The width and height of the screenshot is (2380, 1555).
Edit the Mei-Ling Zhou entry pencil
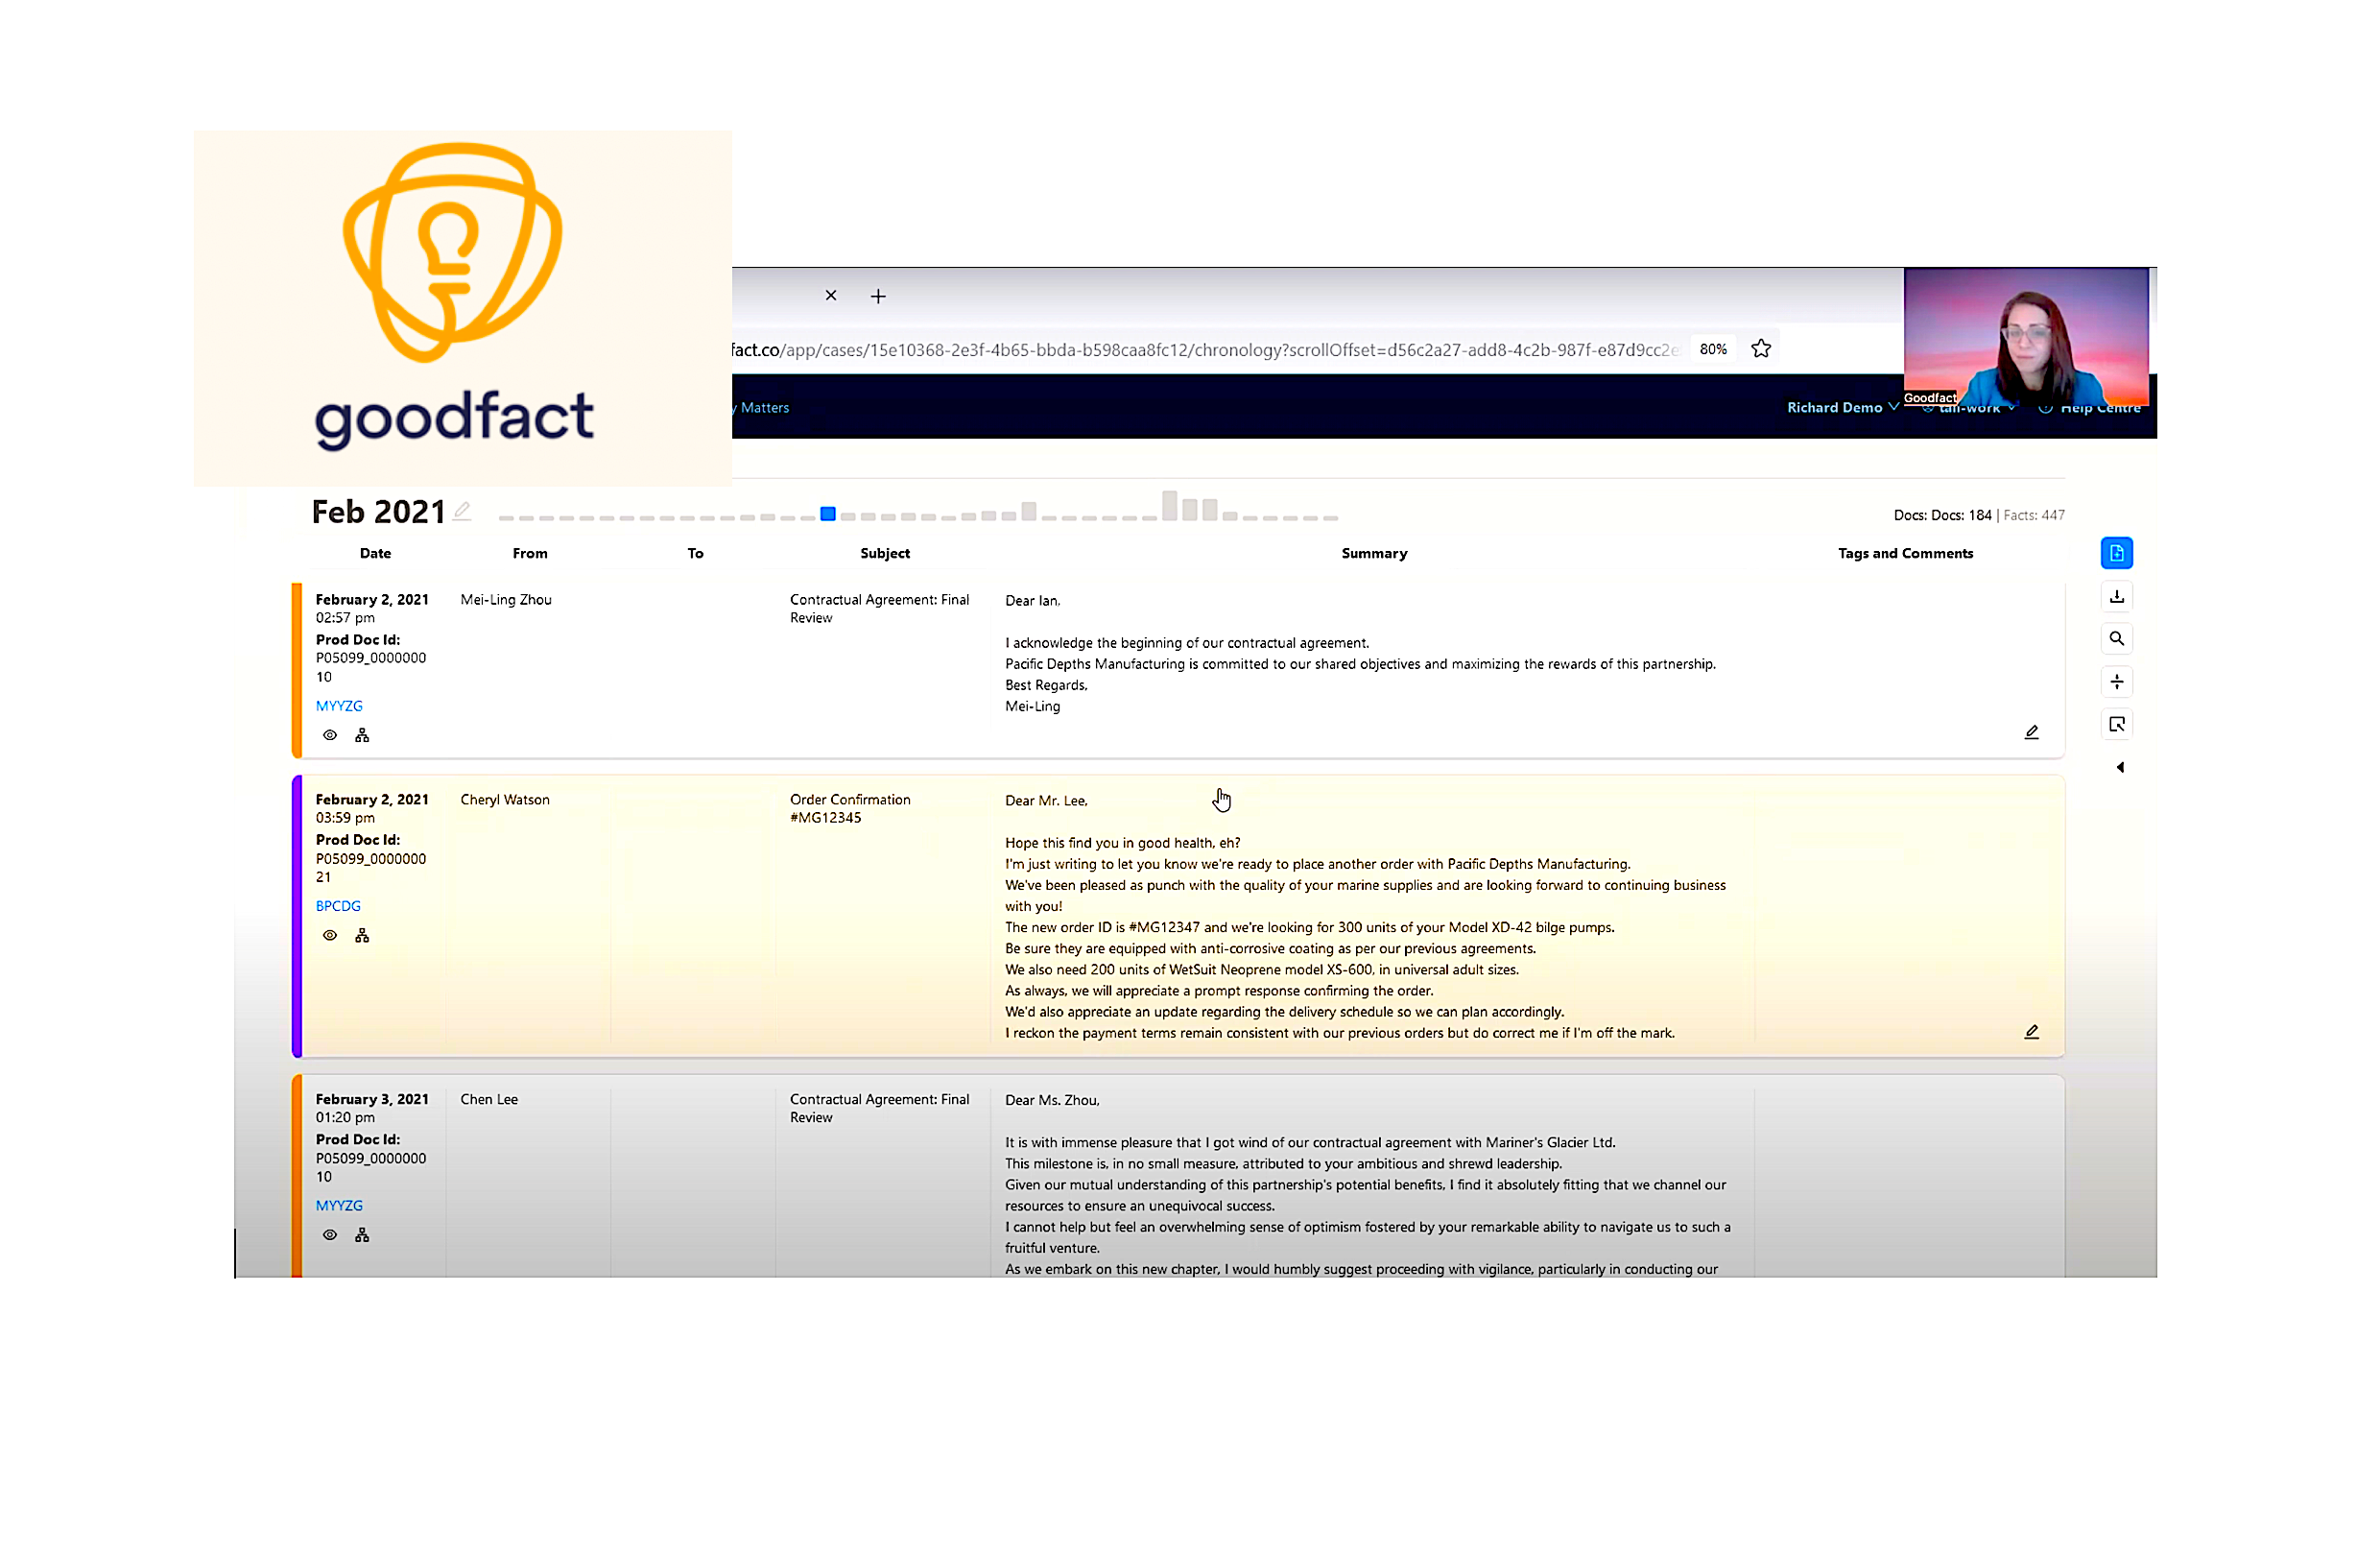(2031, 732)
